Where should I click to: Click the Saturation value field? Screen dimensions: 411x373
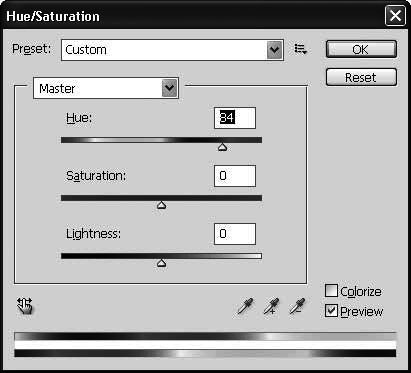(235, 176)
